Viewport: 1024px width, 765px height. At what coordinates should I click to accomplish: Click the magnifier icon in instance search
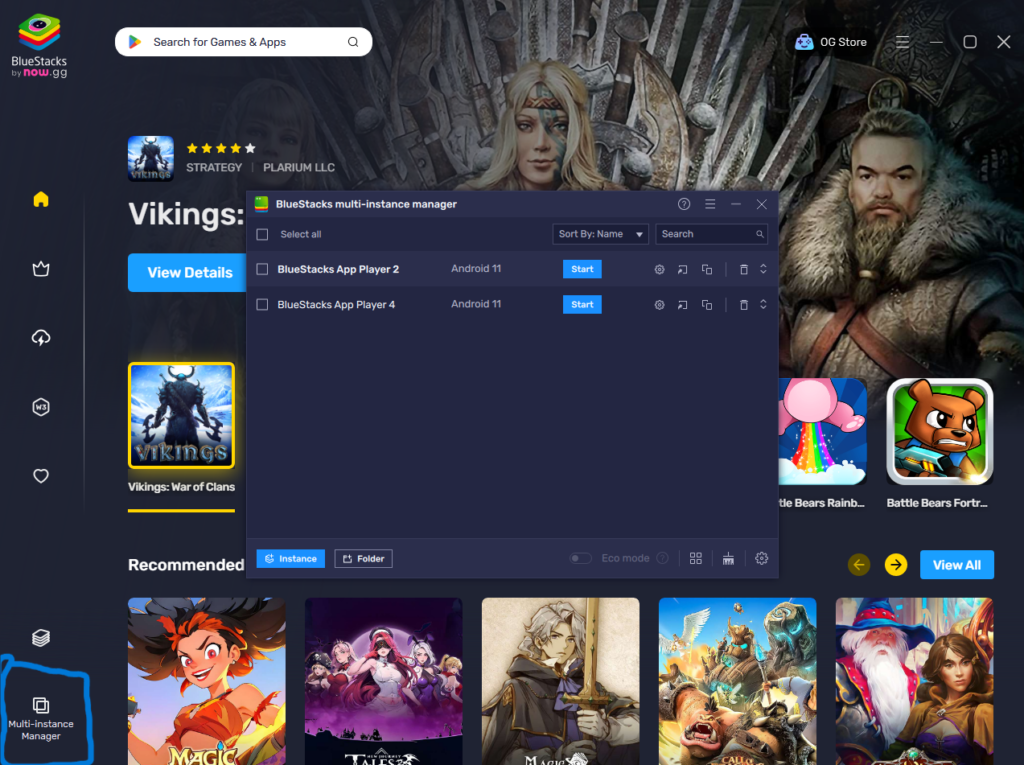click(x=760, y=234)
